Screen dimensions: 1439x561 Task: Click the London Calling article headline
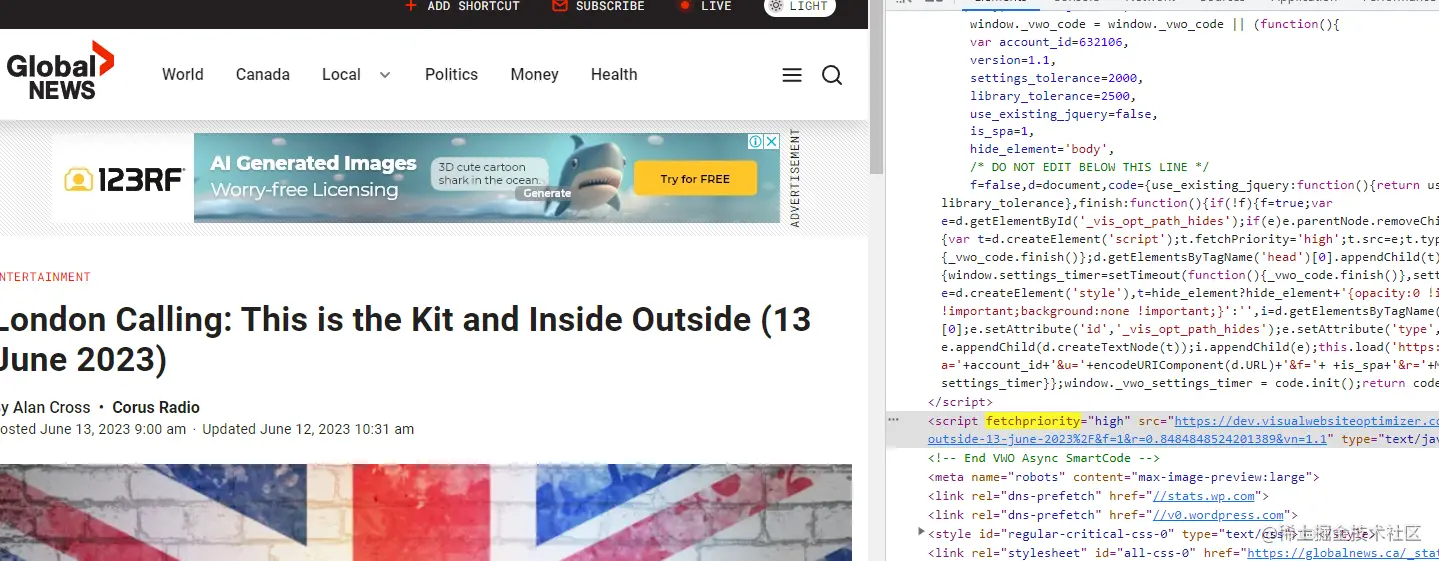pyautogui.click(x=405, y=339)
